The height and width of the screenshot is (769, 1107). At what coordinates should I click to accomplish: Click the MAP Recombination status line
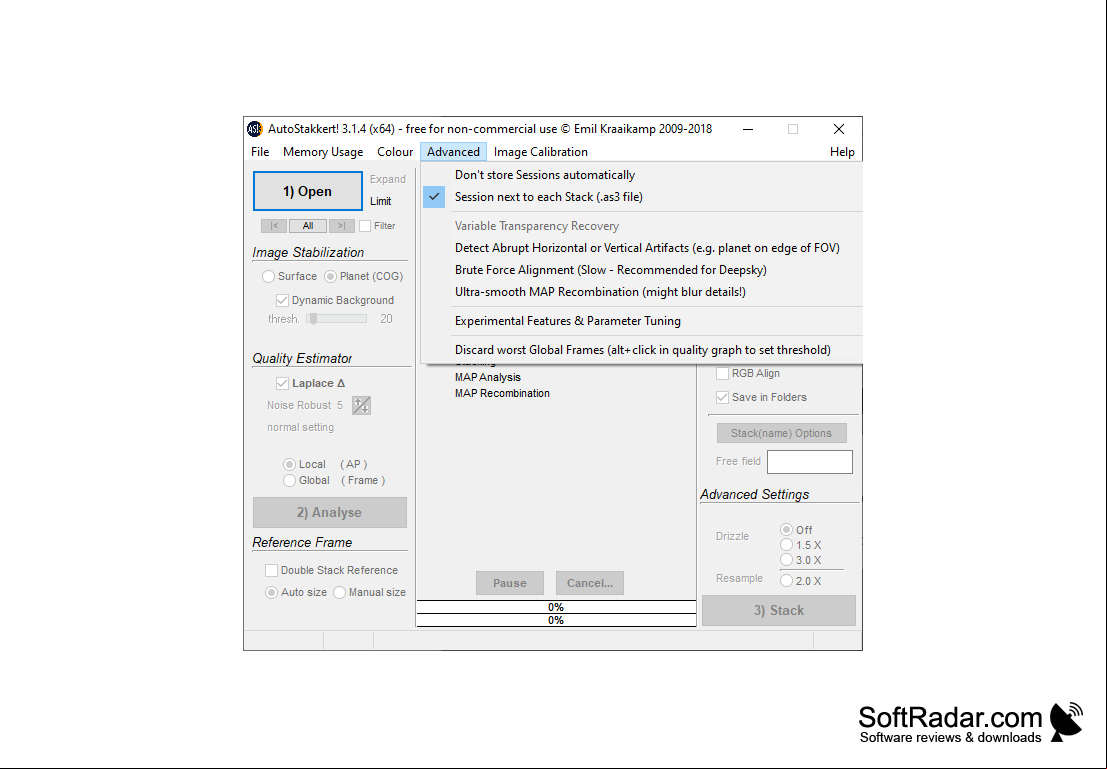coord(502,393)
